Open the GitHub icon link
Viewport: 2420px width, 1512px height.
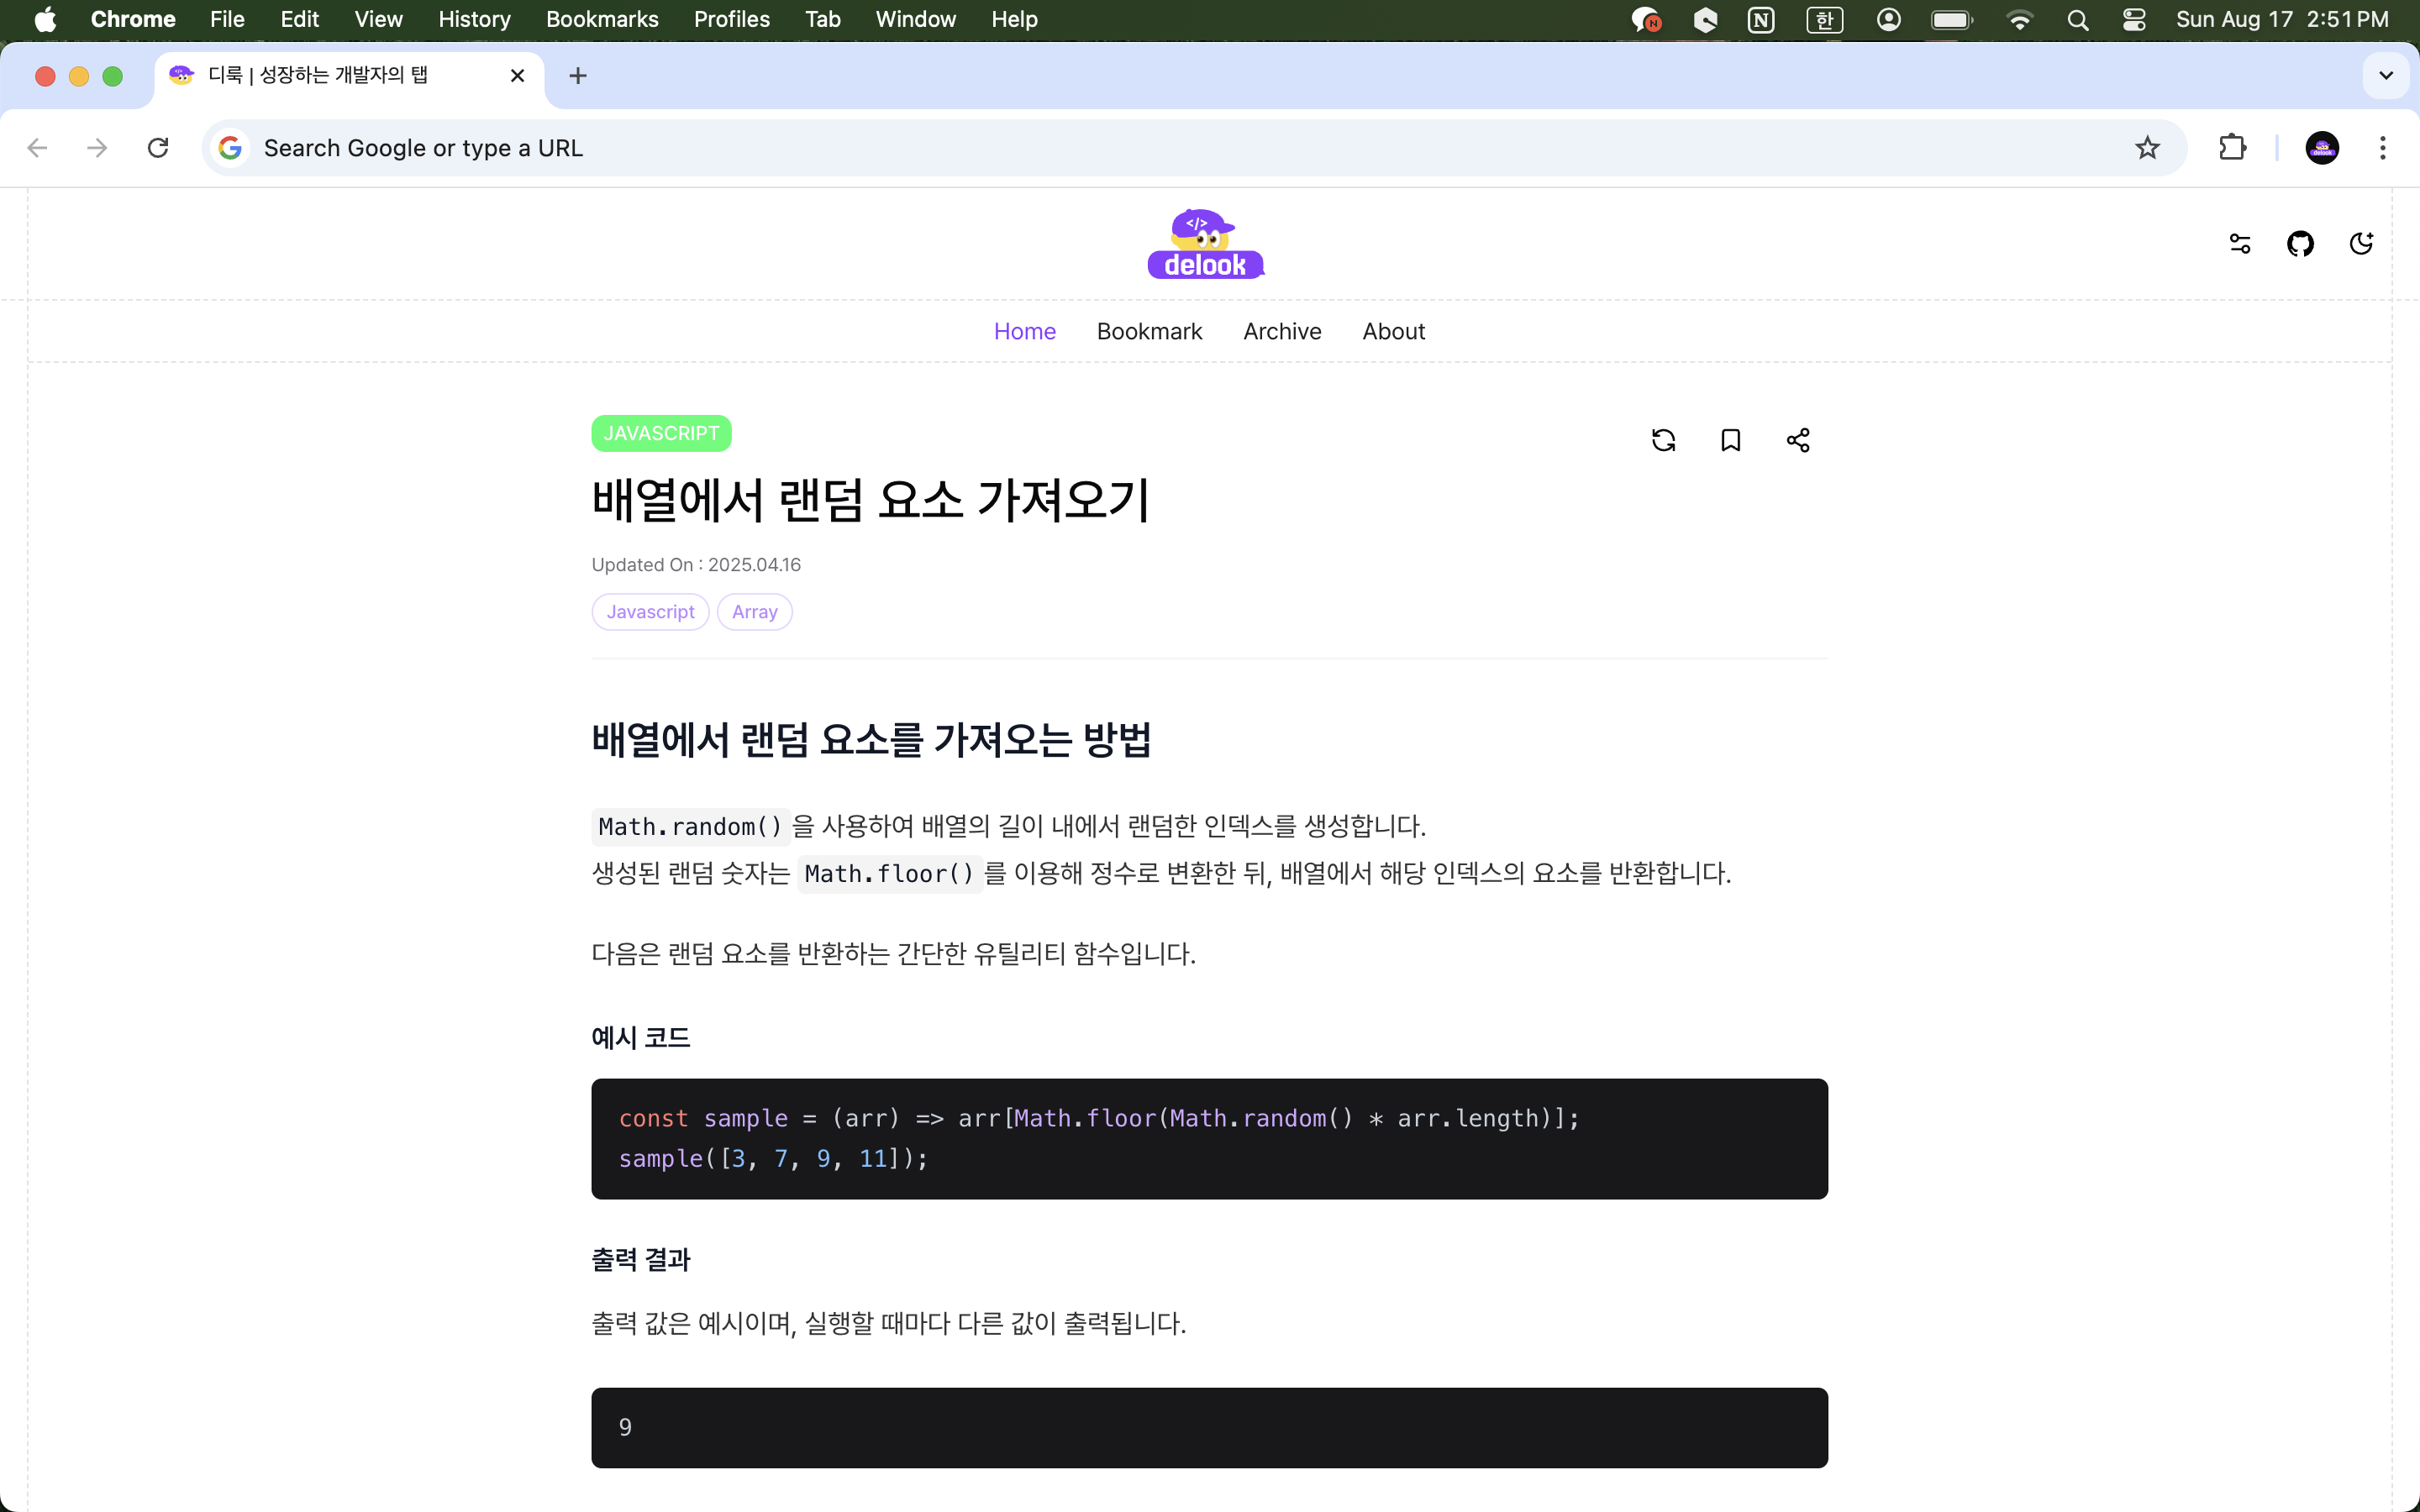point(2300,244)
